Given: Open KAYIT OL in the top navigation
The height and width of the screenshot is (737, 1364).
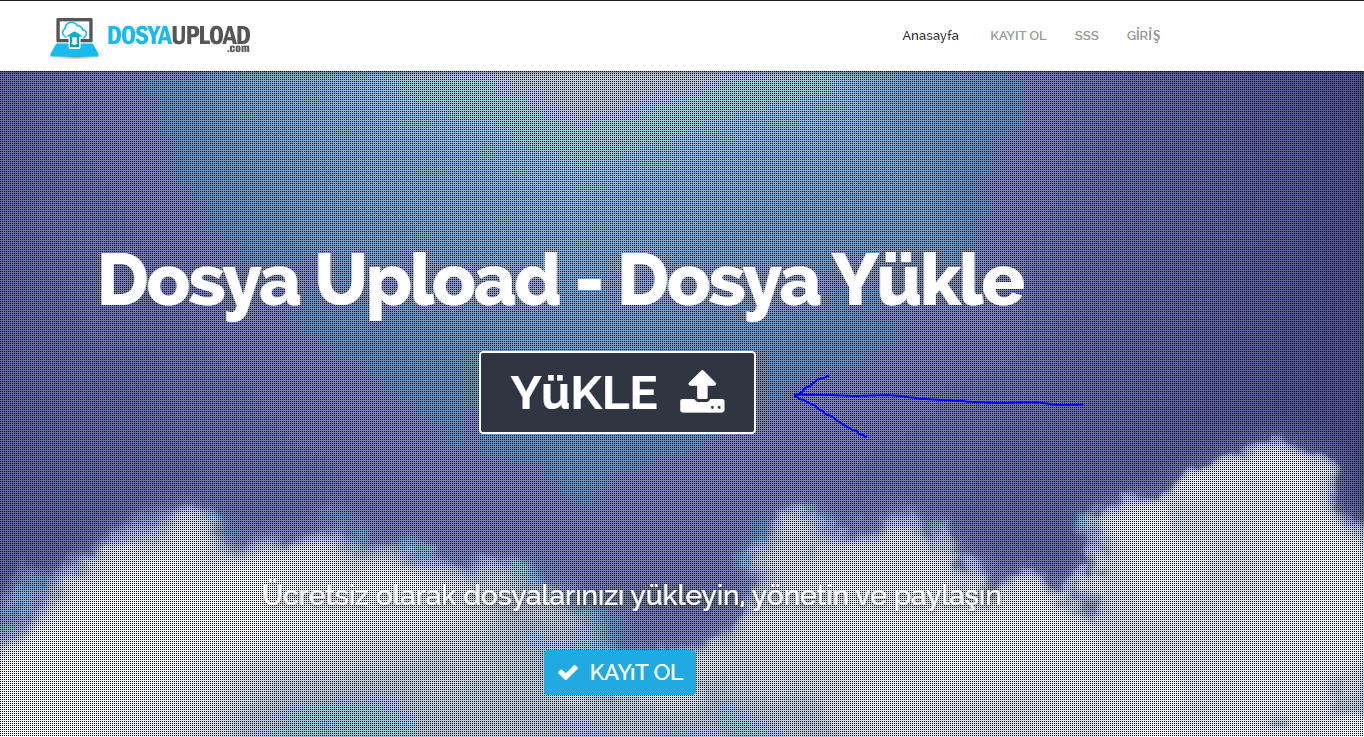Looking at the screenshot, I should click(1018, 36).
